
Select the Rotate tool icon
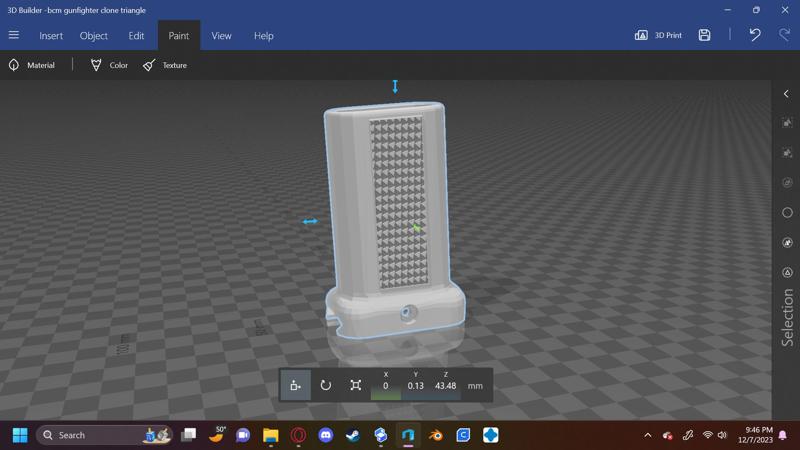(x=326, y=385)
